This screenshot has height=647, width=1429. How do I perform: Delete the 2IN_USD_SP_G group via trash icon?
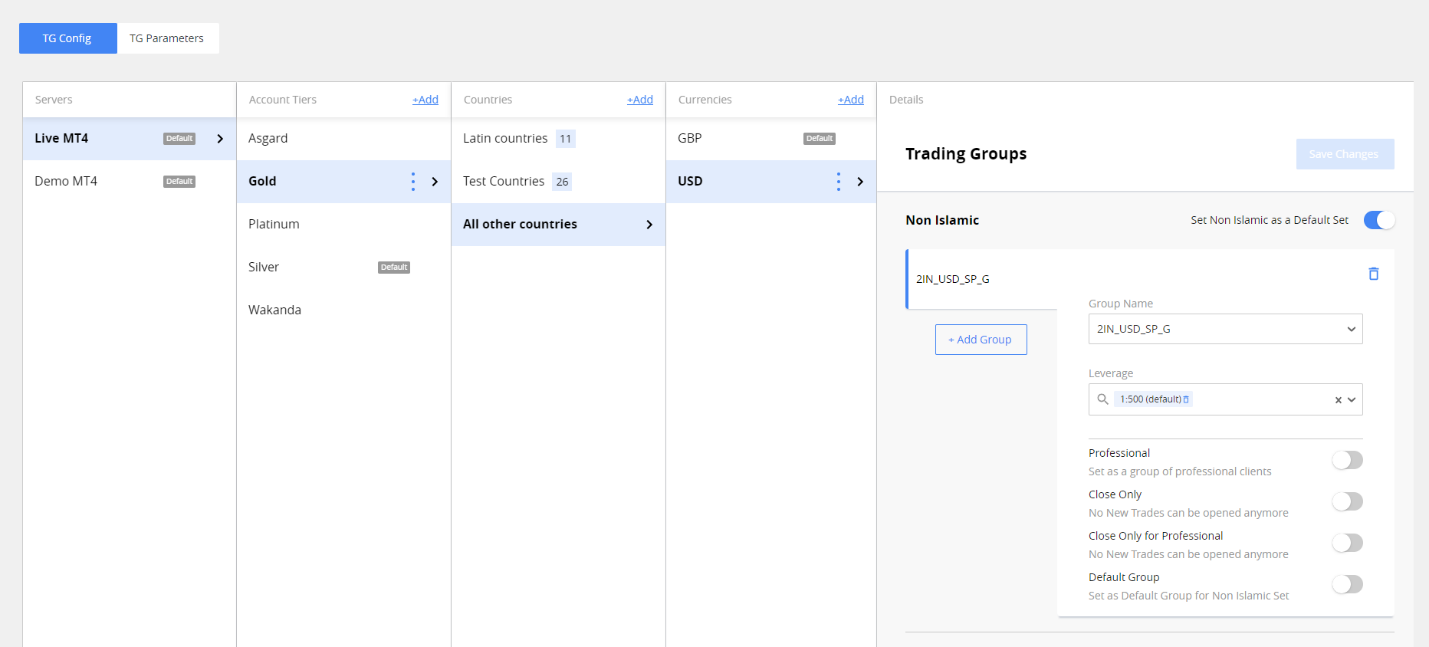pos(1373,273)
